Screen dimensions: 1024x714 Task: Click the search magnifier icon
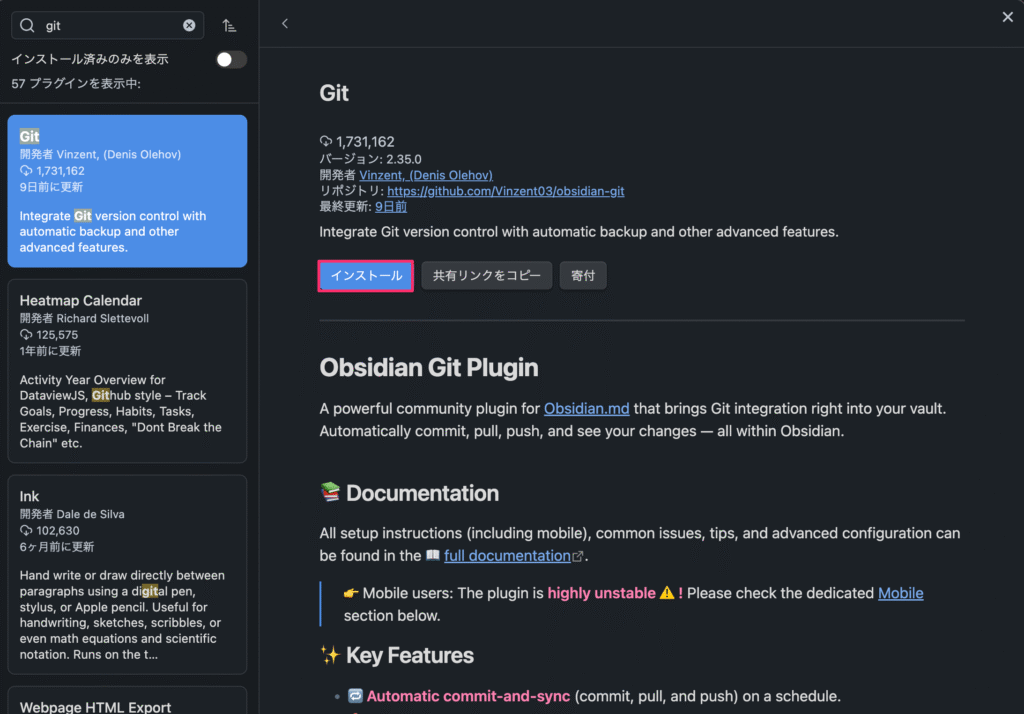27,25
